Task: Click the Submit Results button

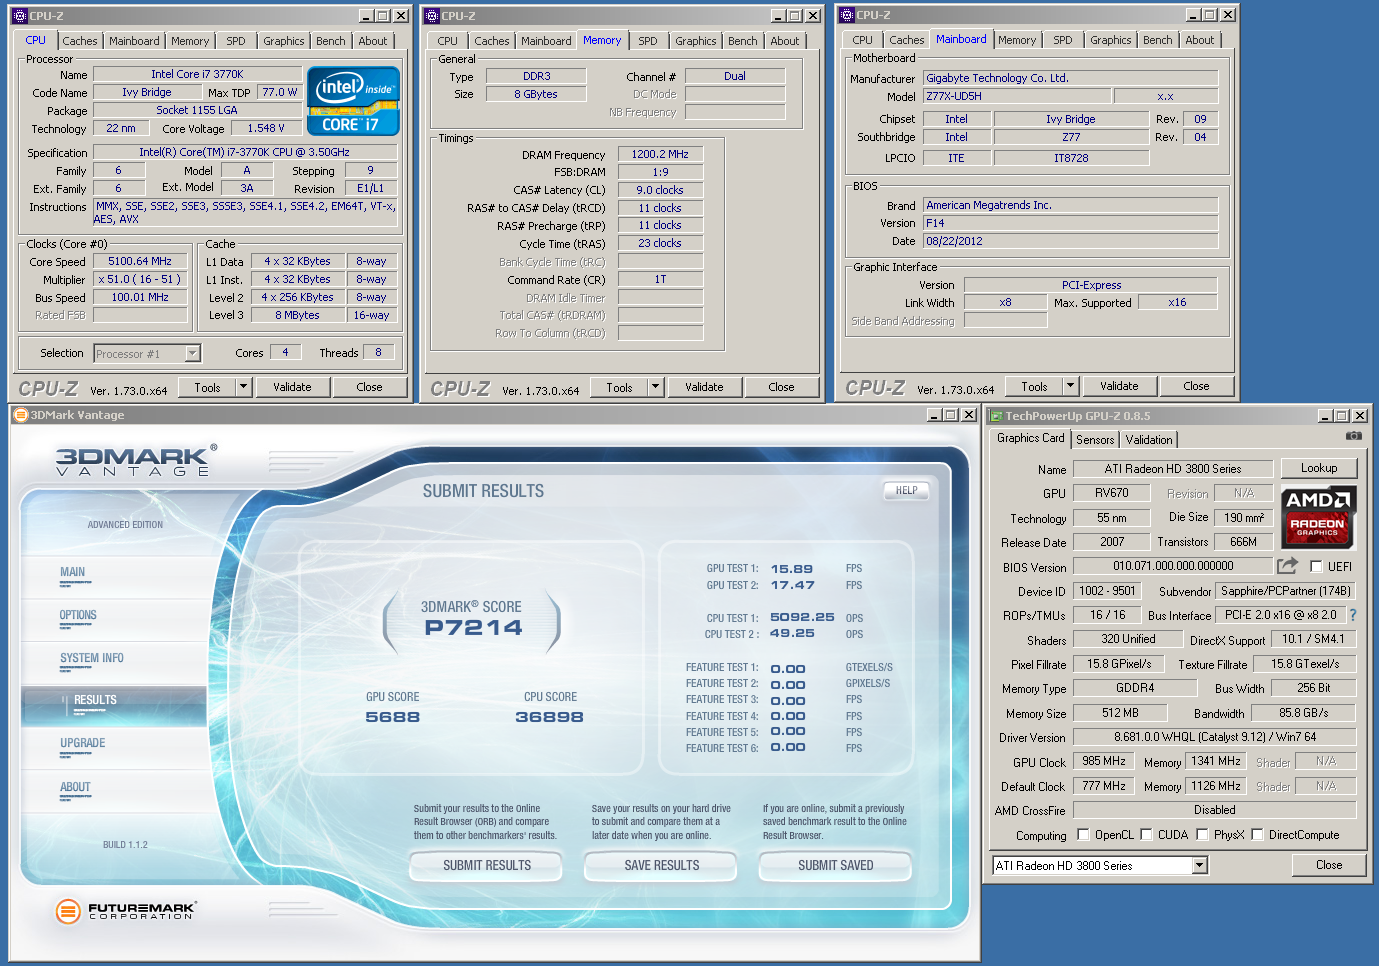Action: coord(487,866)
